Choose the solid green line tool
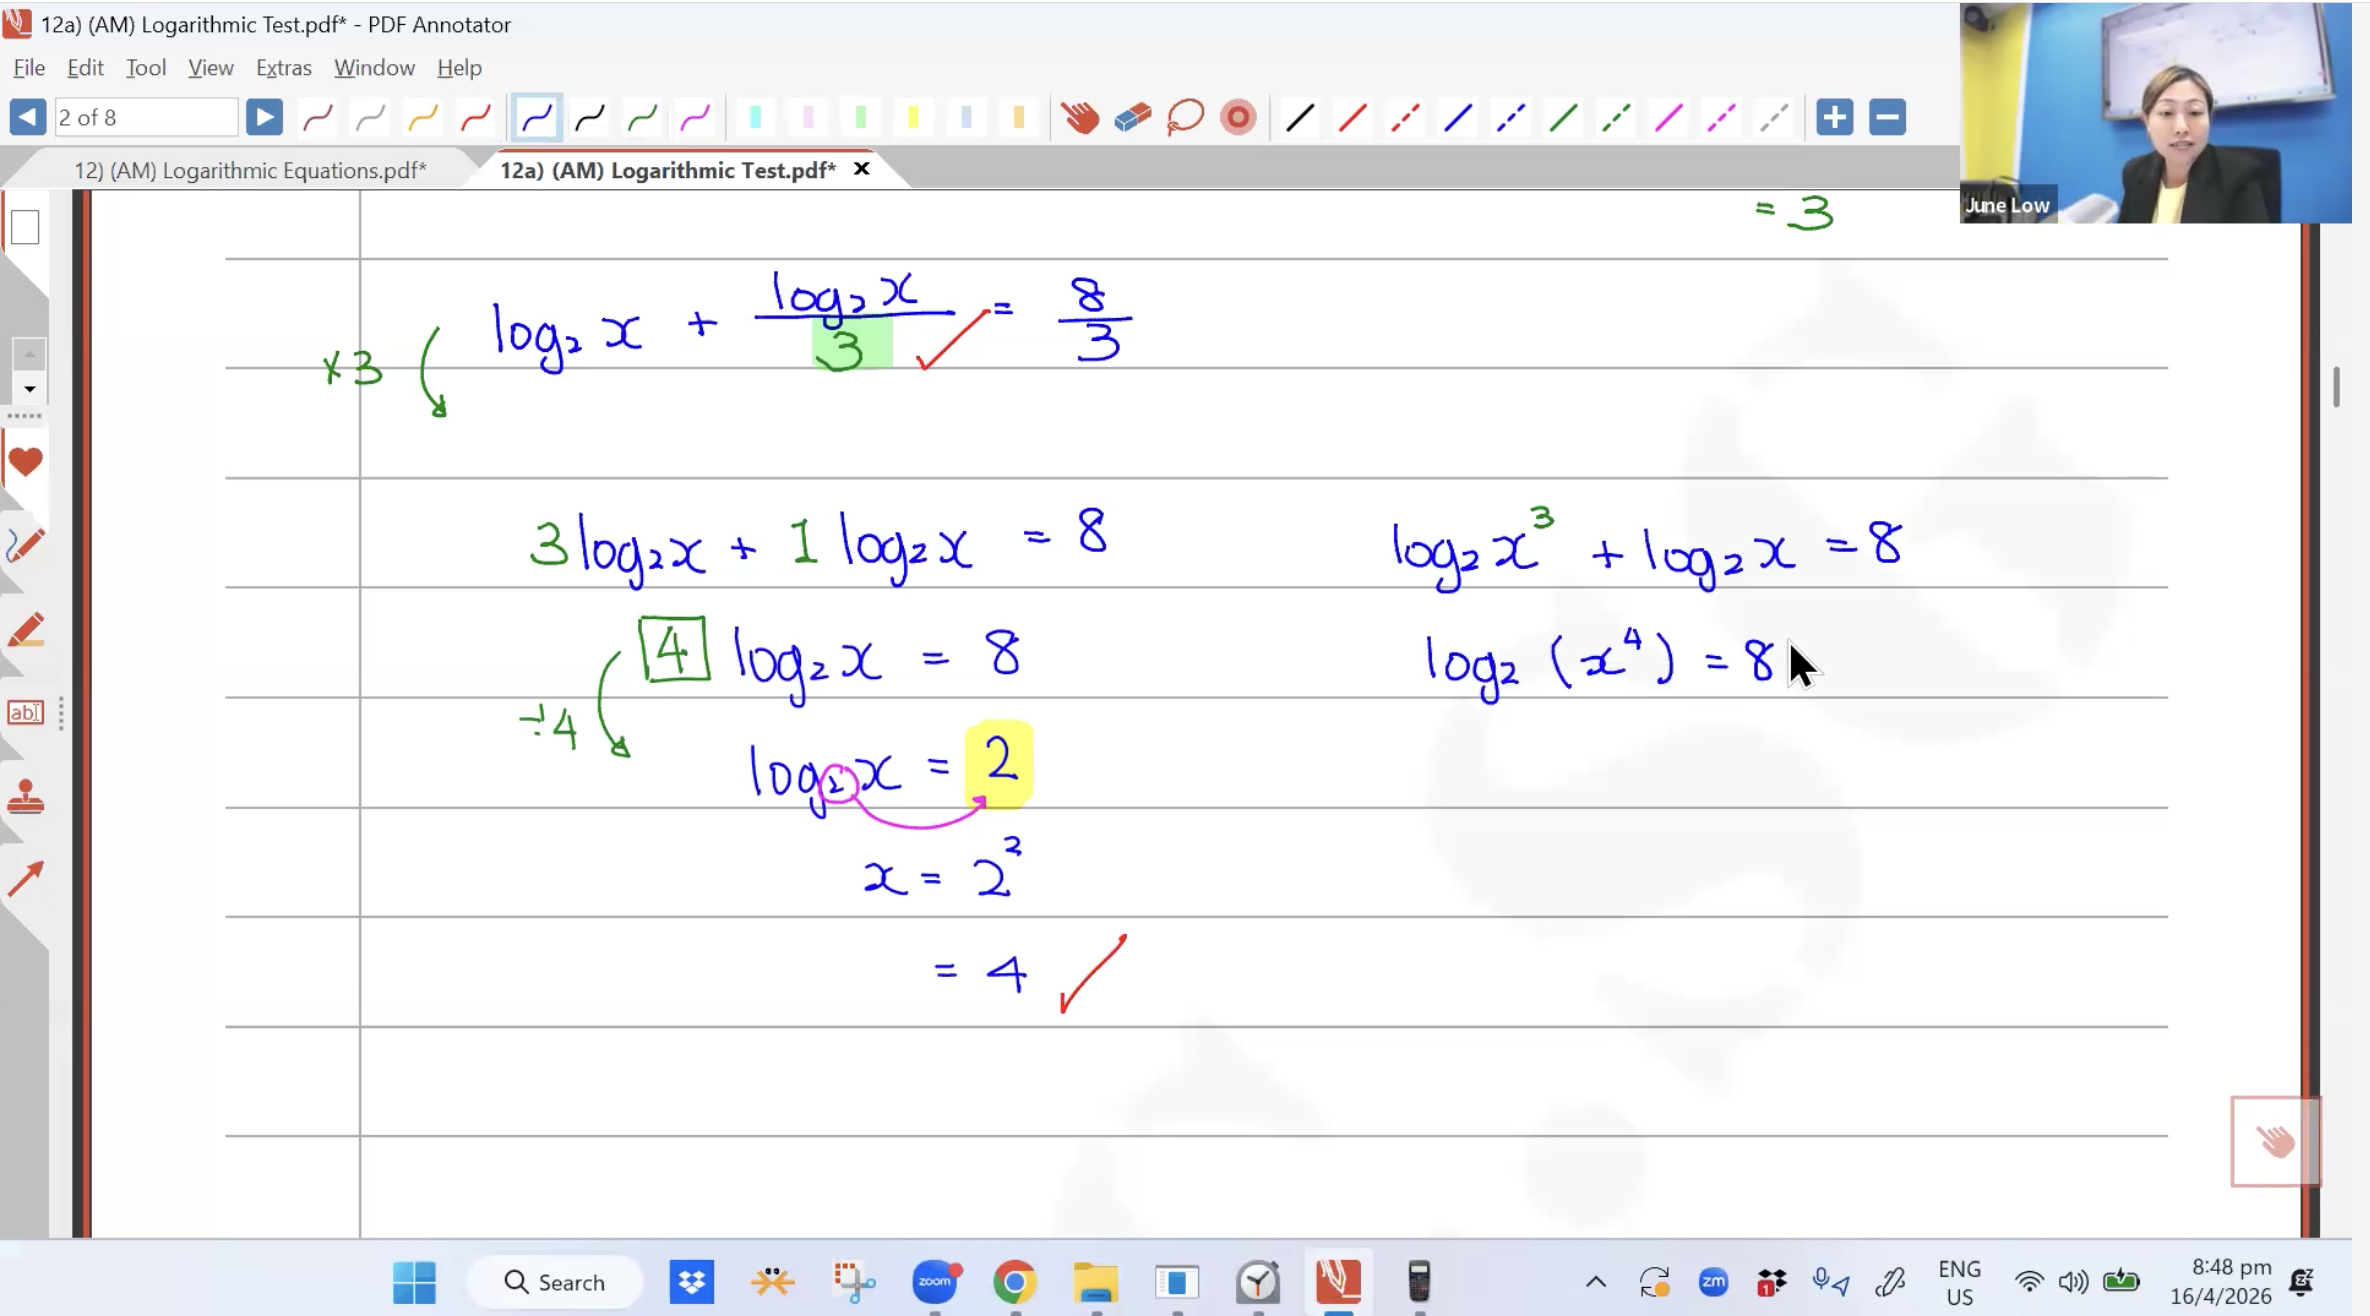This screenshot has width=2370, height=1316. (x=1563, y=118)
